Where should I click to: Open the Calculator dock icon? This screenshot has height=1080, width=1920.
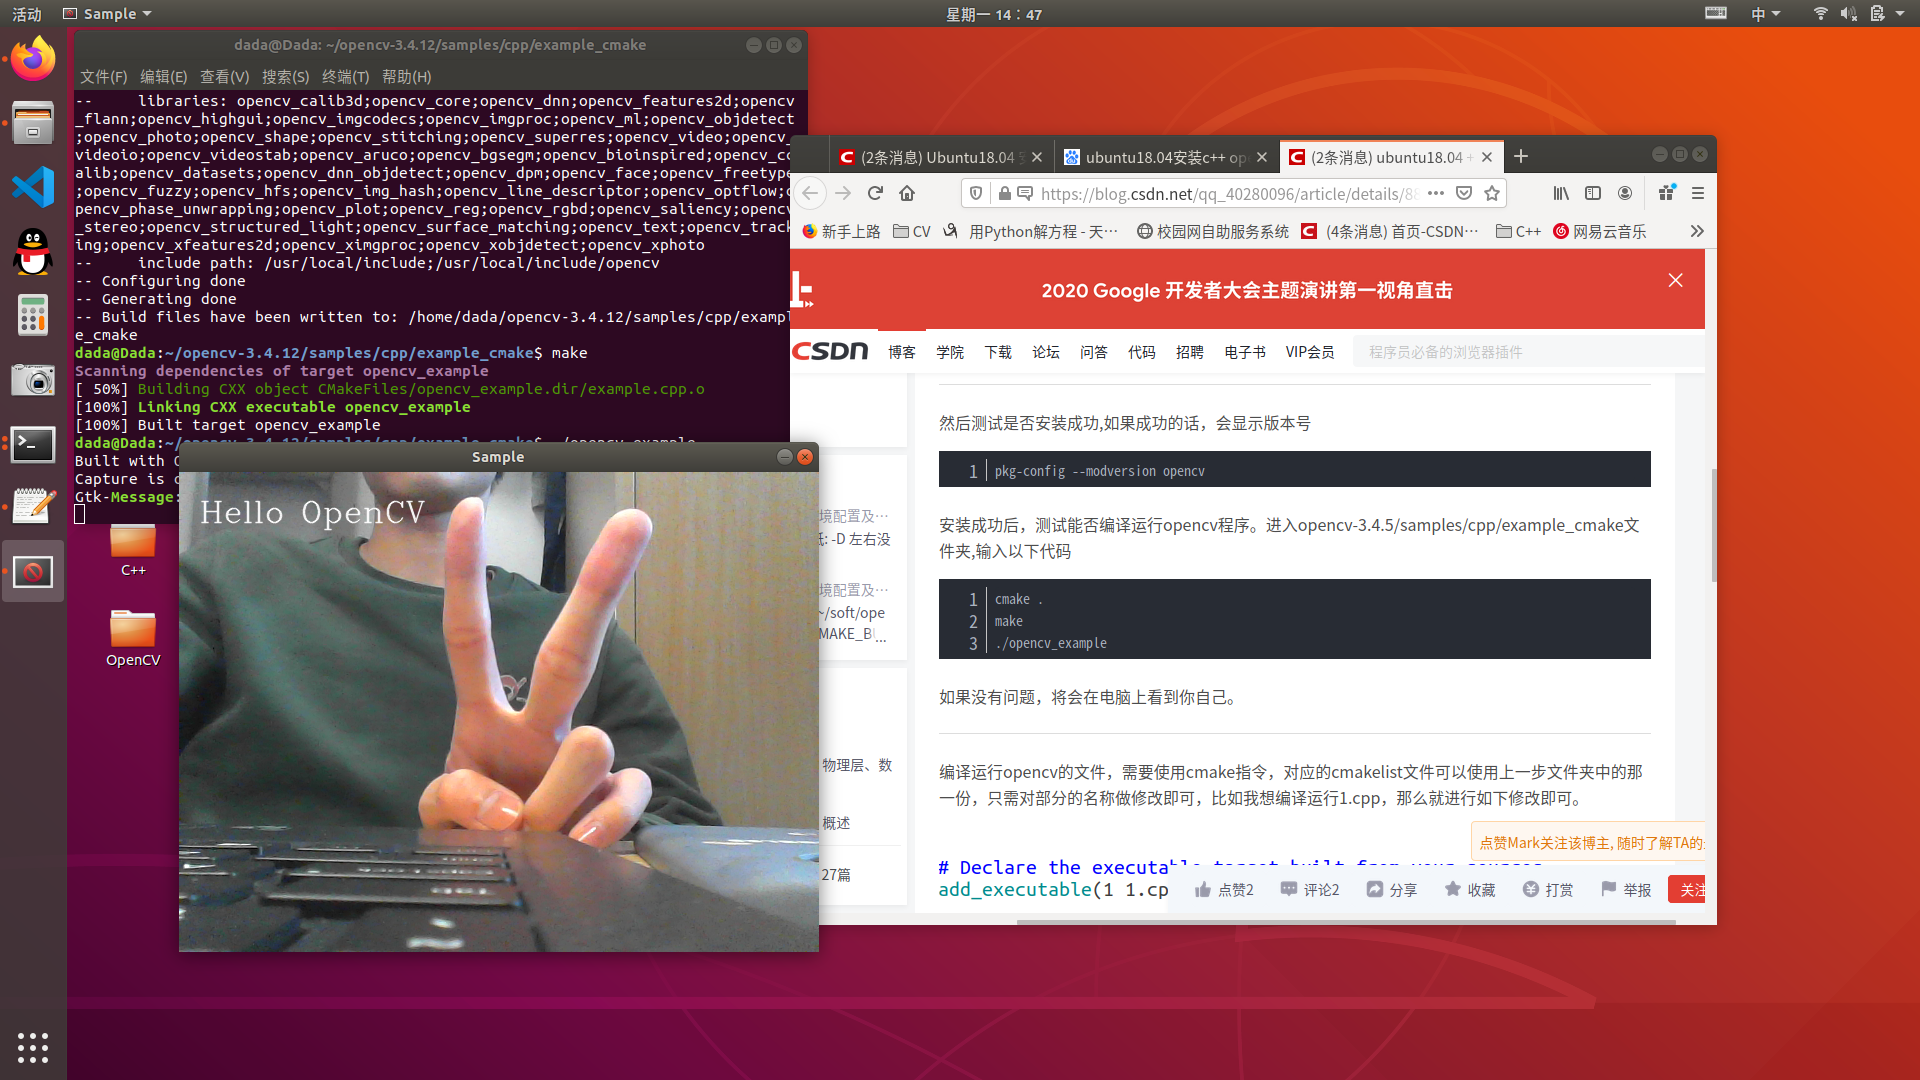33,315
